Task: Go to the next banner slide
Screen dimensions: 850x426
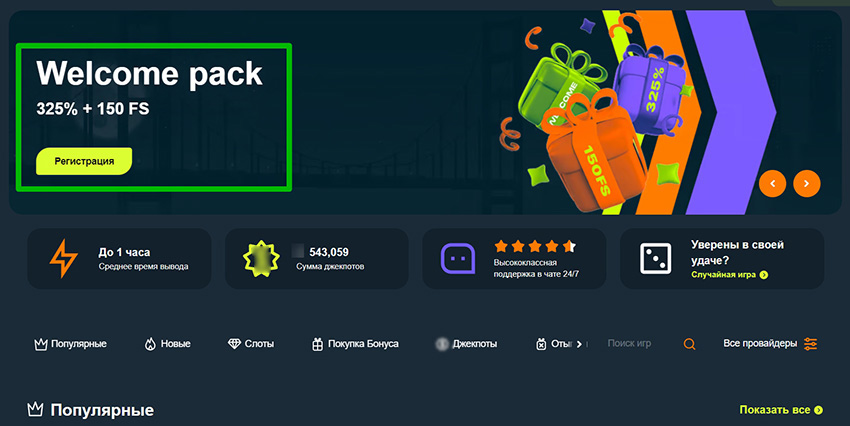Action: [x=807, y=184]
